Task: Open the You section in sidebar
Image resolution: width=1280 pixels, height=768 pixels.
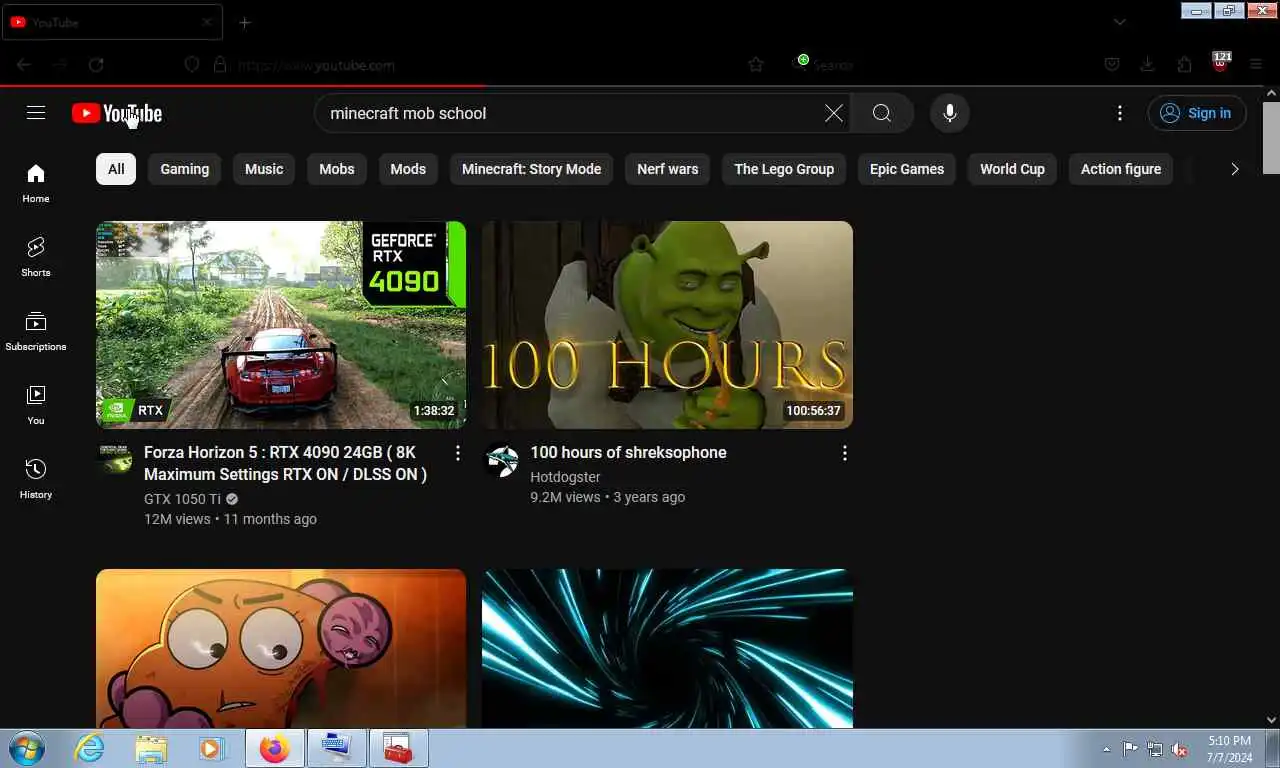Action: (x=36, y=405)
